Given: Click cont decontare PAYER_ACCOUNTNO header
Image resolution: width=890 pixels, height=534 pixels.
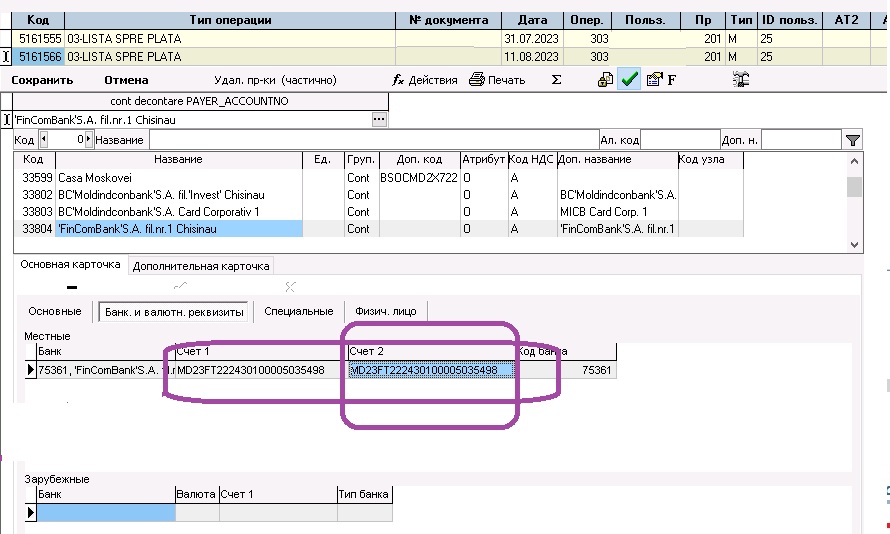Looking at the screenshot, I should pyautogui.click(x=200, y=101).
